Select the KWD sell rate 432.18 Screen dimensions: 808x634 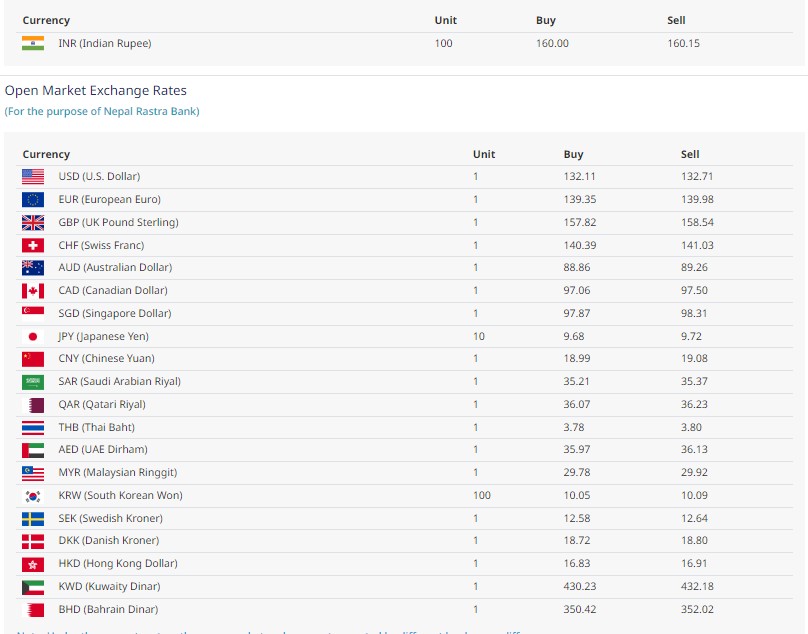697,586
